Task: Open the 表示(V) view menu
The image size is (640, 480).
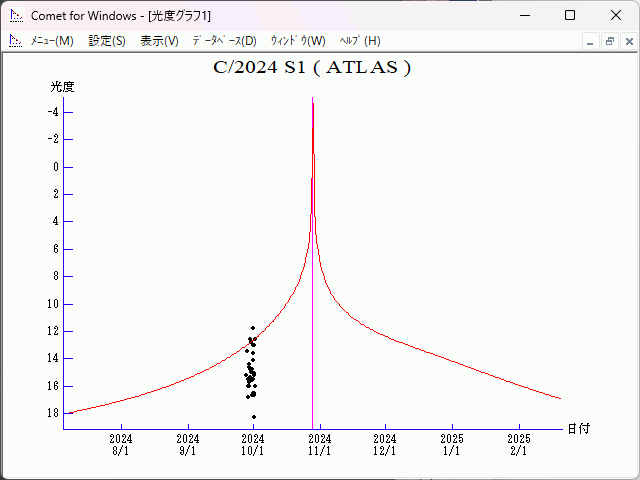Action: click(159, 41)
